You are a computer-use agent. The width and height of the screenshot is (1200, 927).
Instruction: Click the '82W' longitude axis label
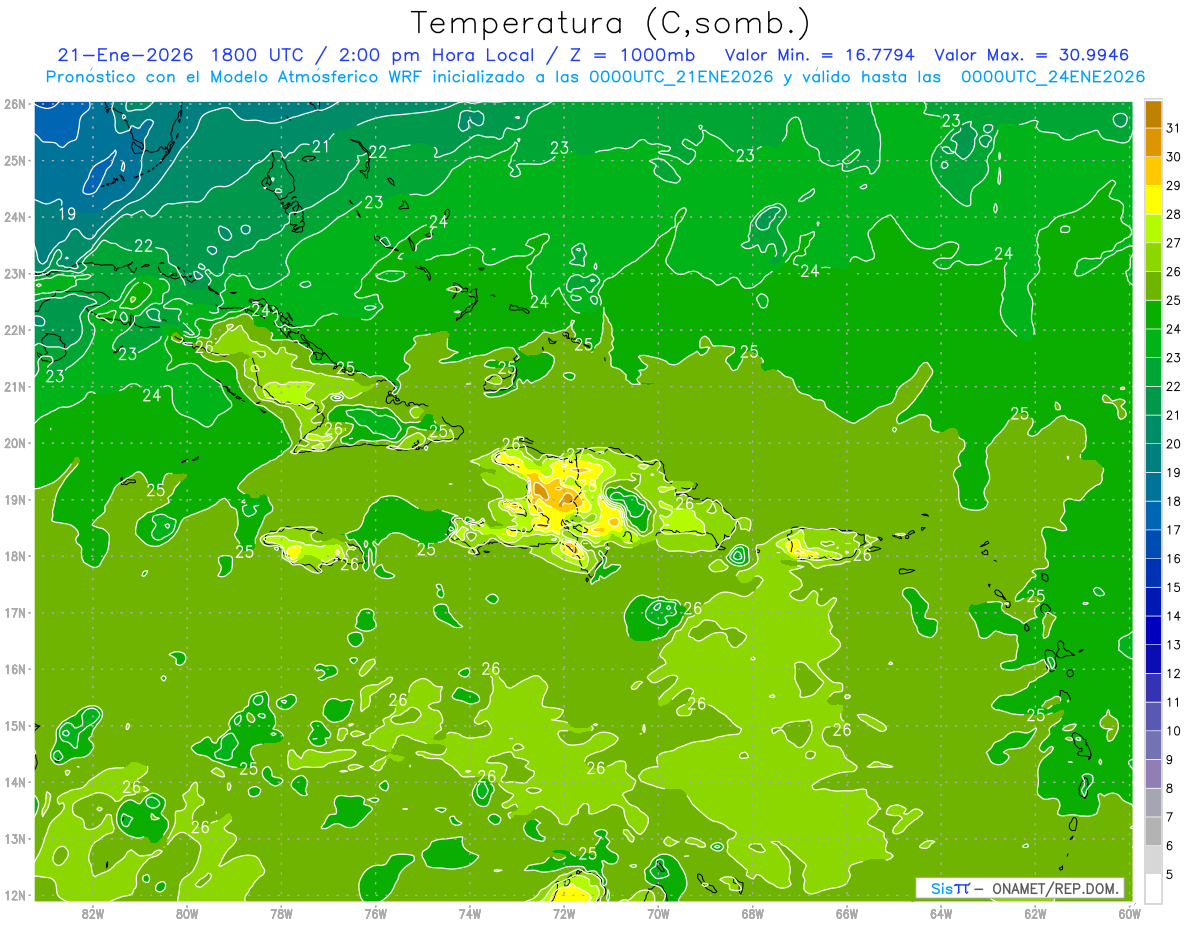pyautogui.click(x=92, y=913)
